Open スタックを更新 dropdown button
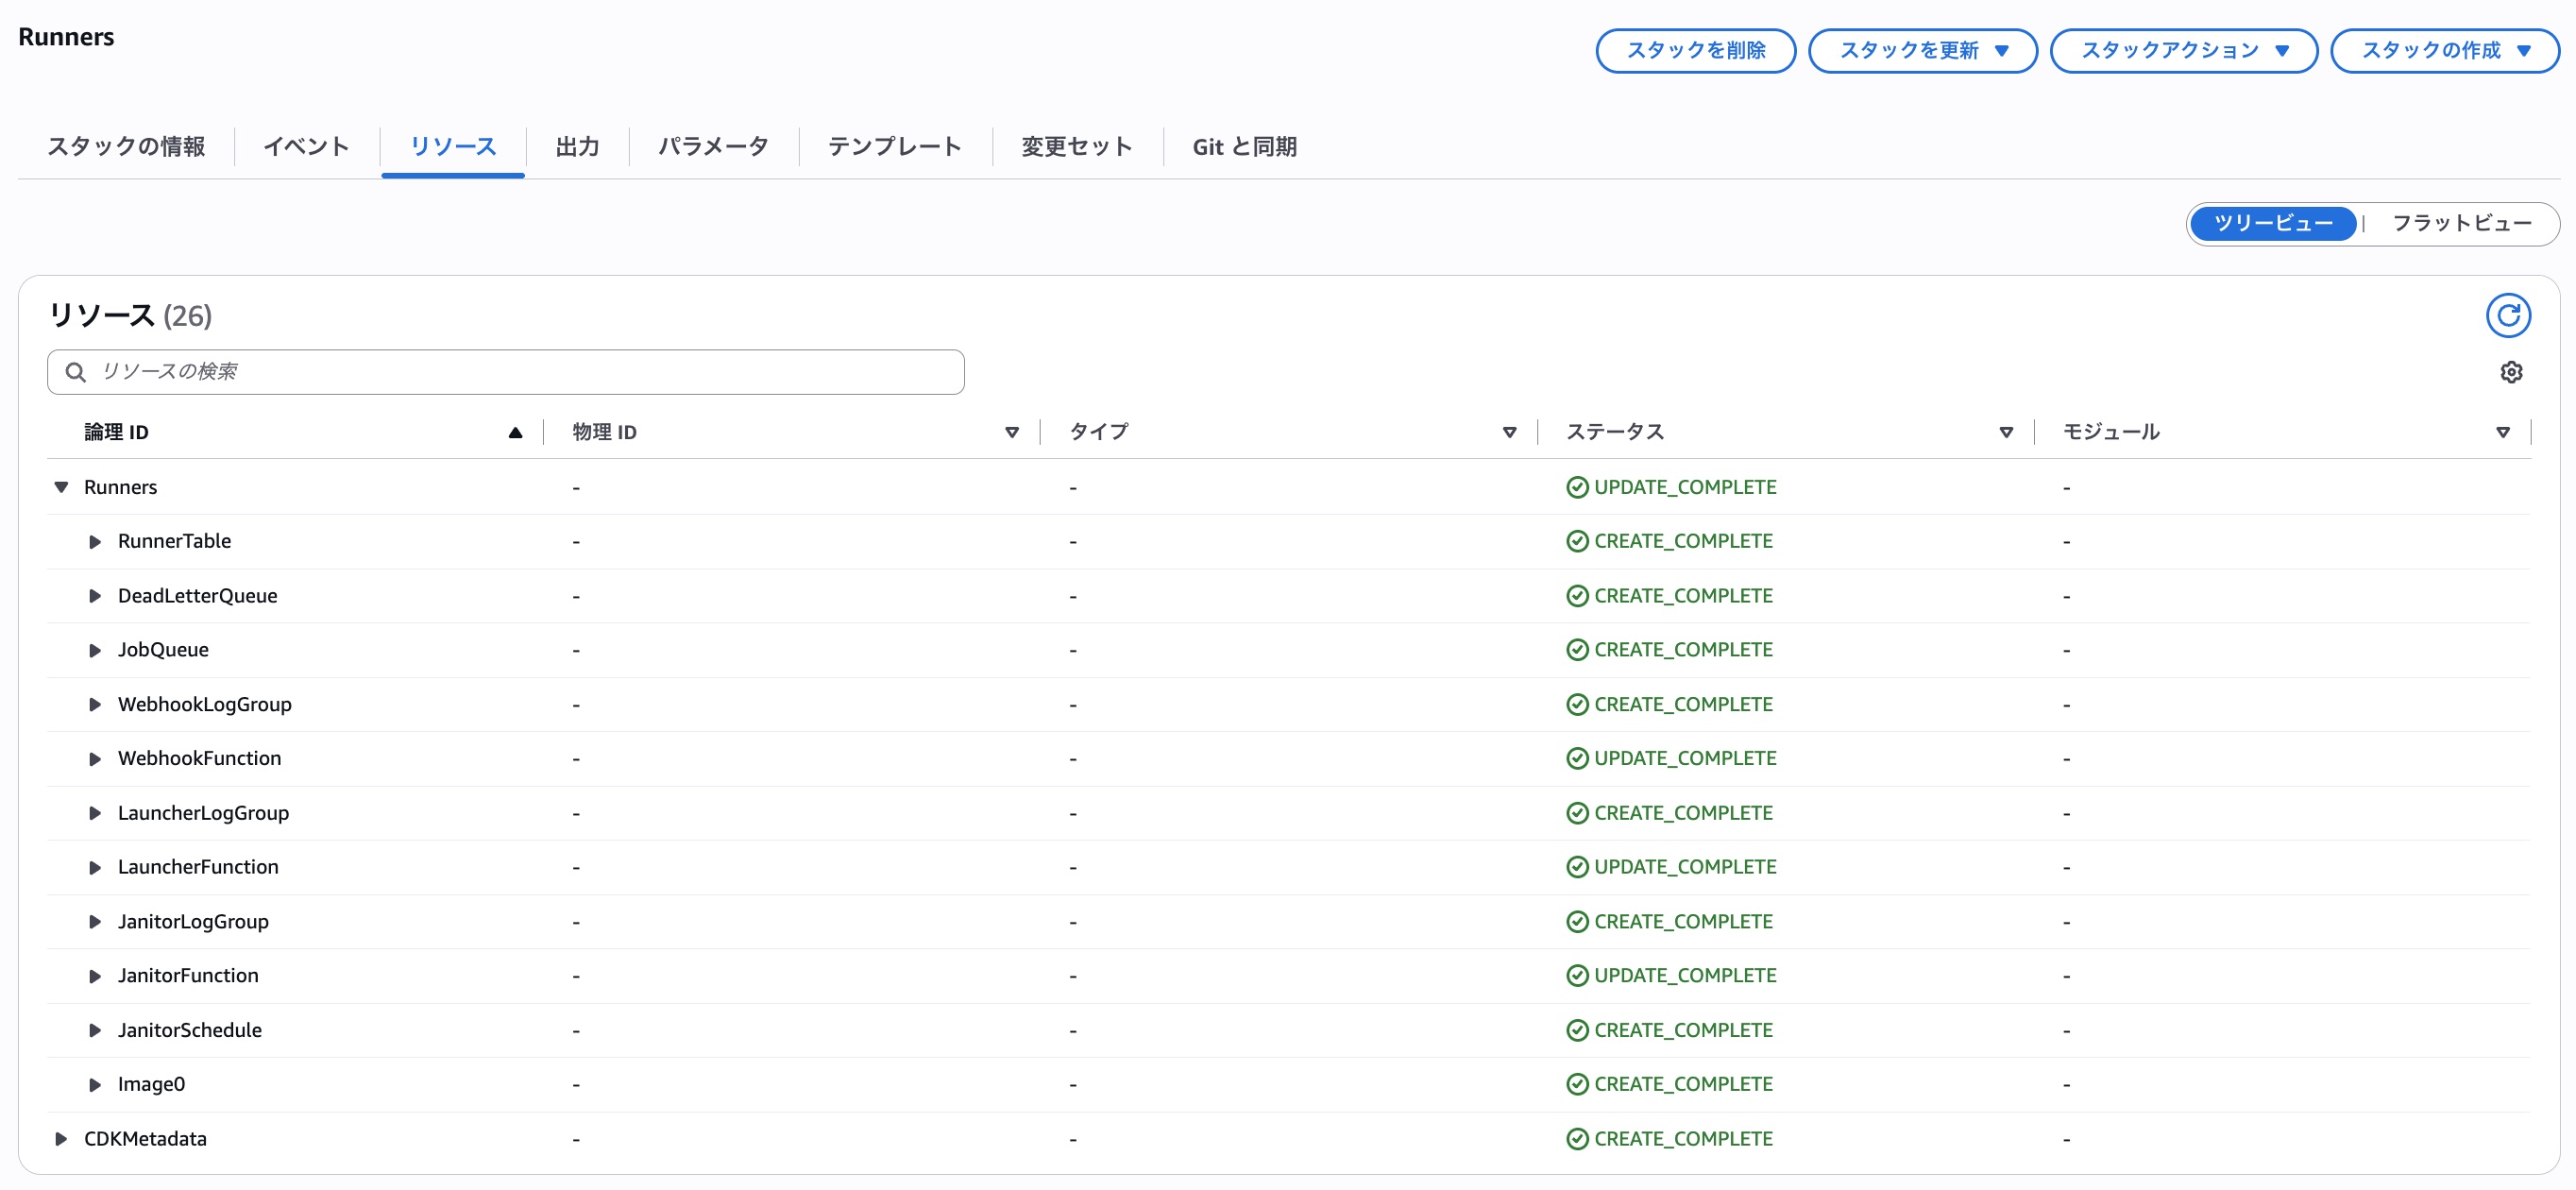This screenshot has width=2576, height=1190. [1922, 51]
